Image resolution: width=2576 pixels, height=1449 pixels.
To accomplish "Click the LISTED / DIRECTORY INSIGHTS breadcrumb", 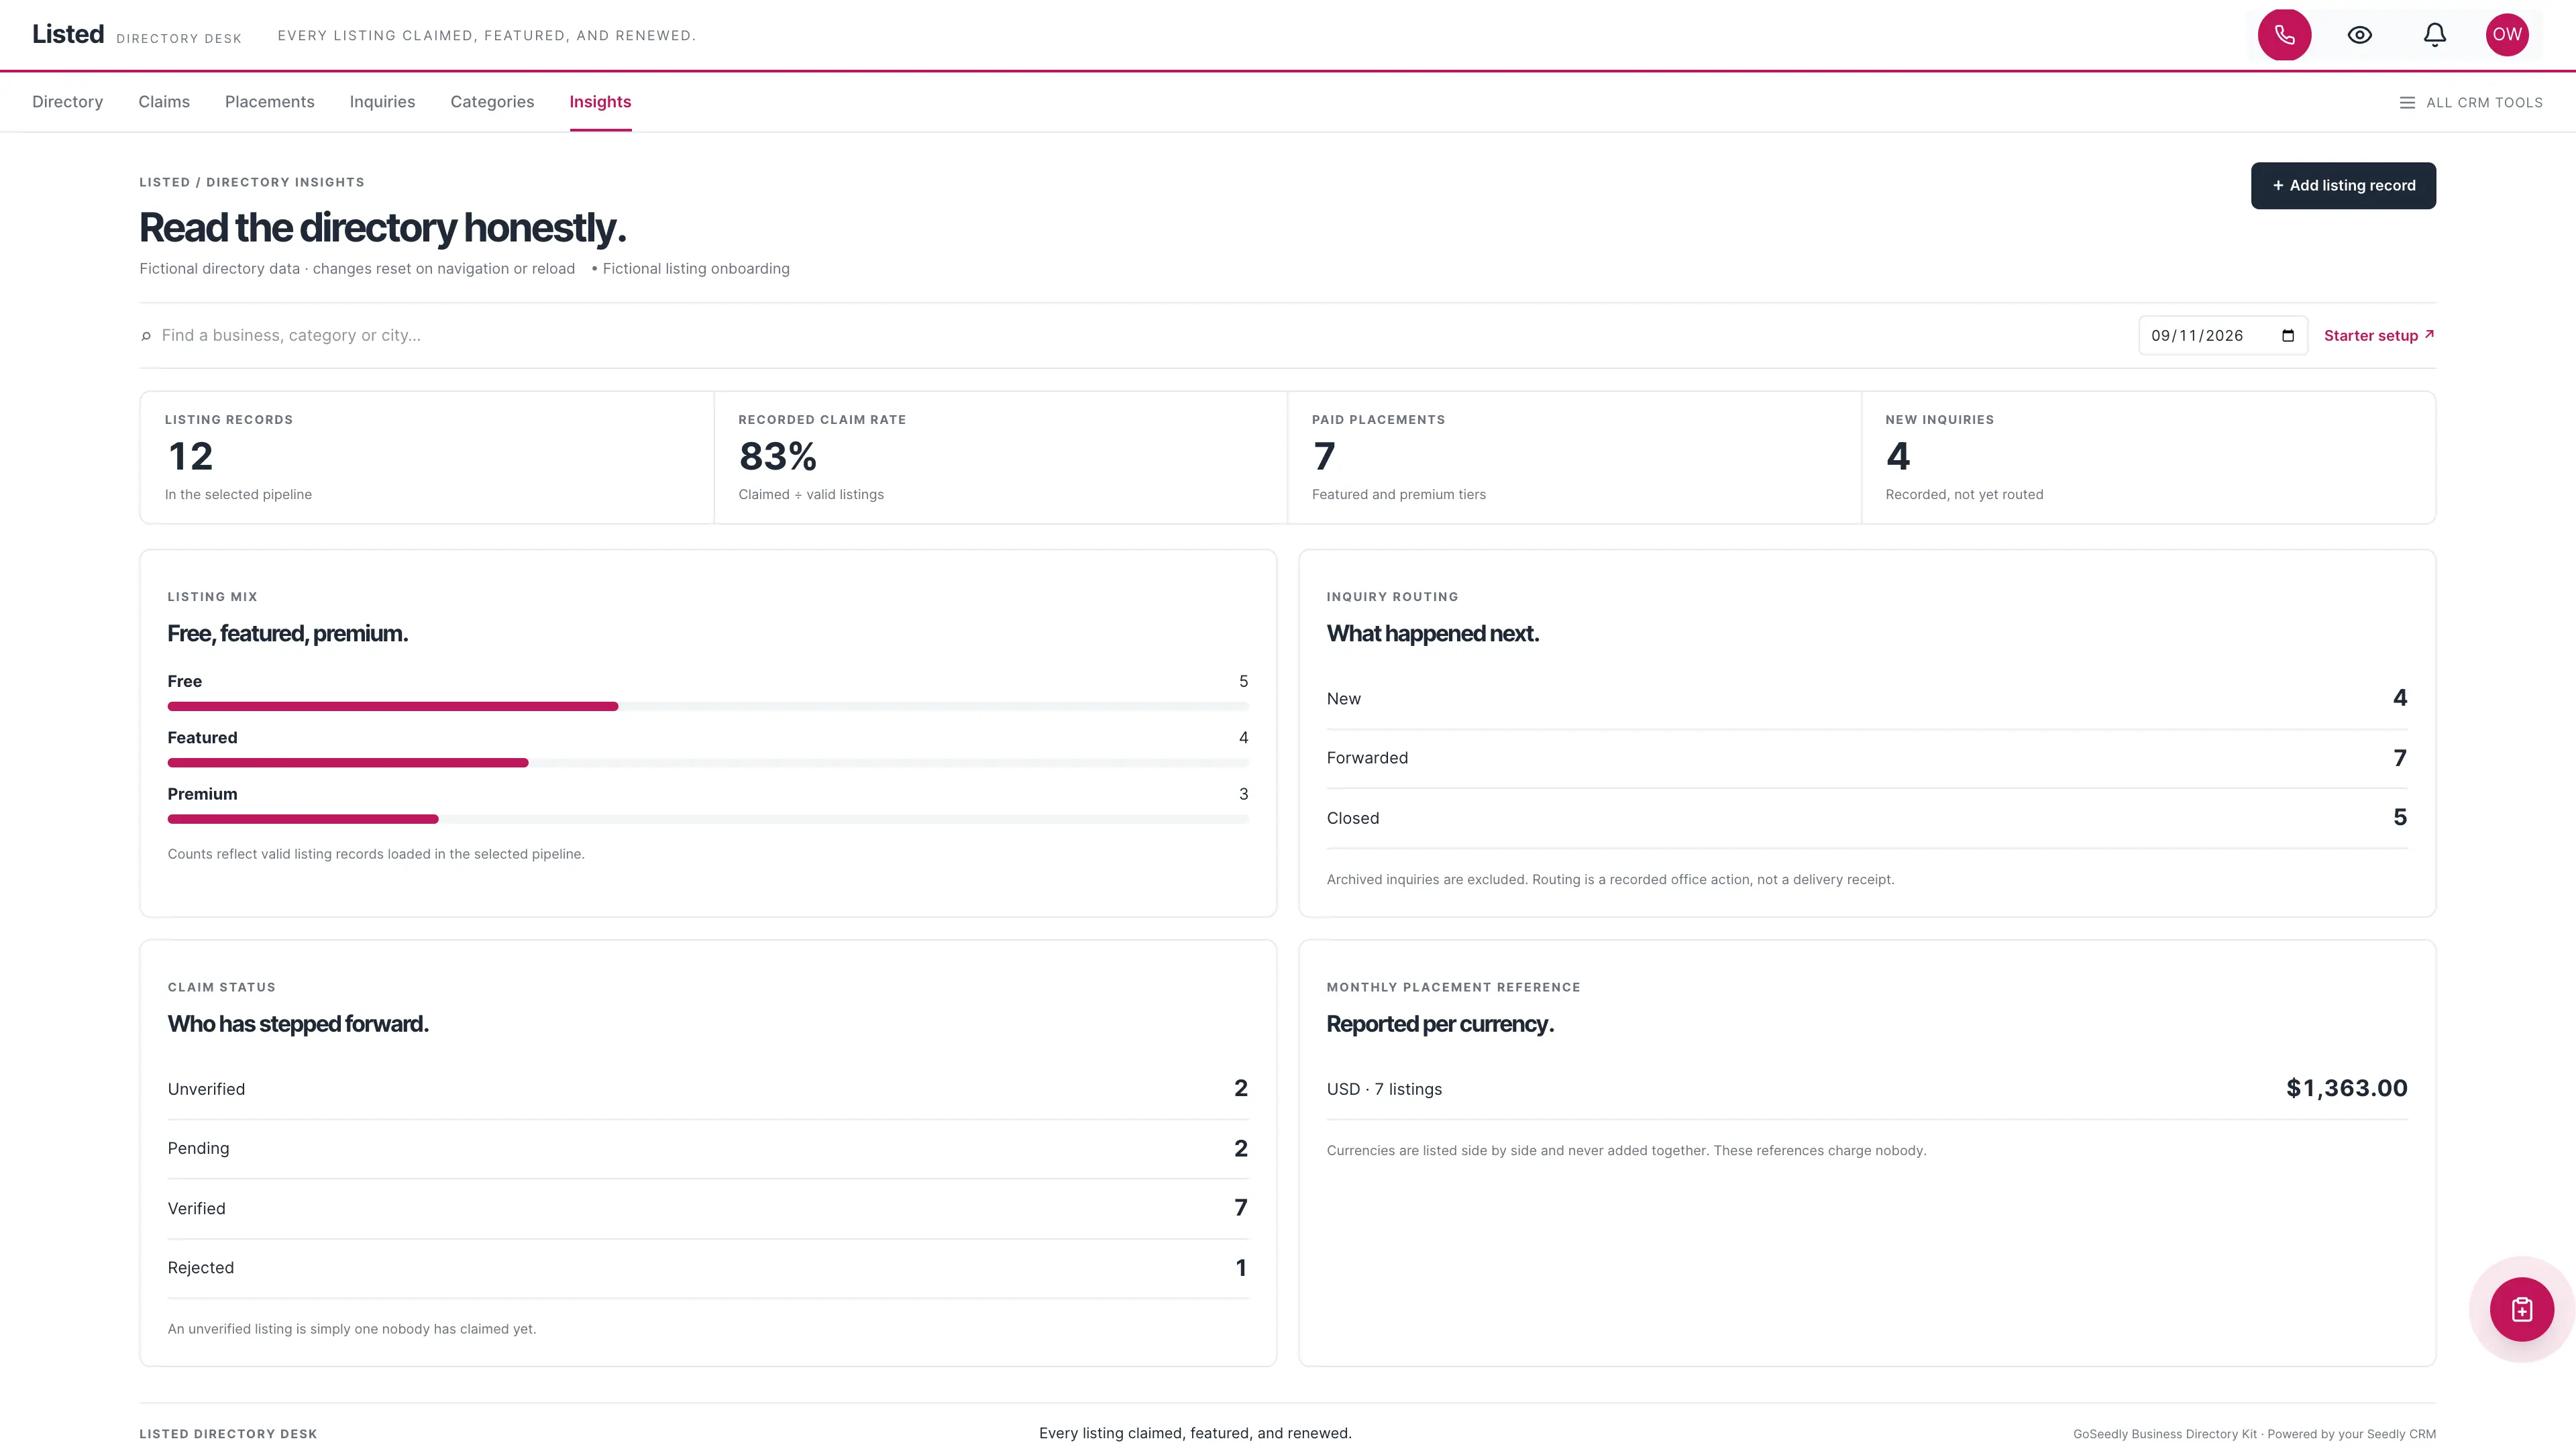I will [x=252, y=182].
